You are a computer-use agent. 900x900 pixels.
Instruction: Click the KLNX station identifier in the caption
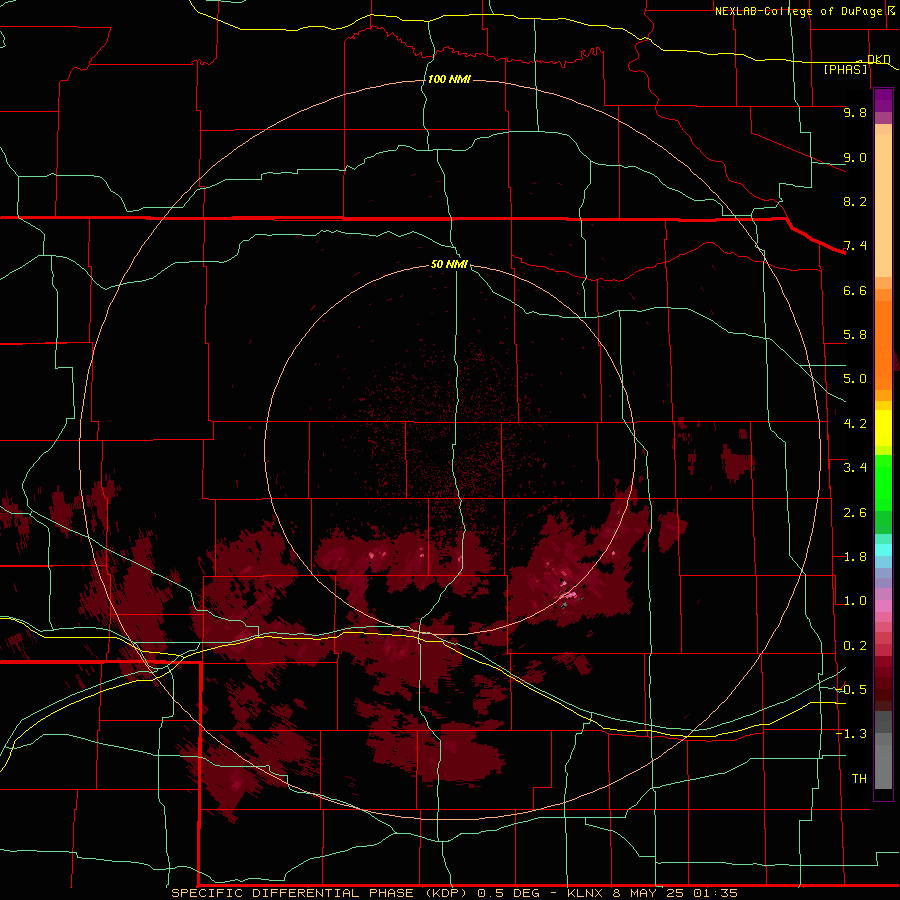click(x=585, y=893)
